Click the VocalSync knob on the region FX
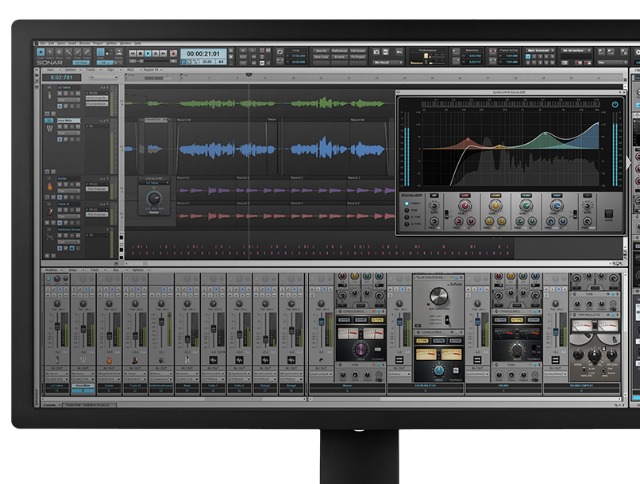 coord(154,199)
